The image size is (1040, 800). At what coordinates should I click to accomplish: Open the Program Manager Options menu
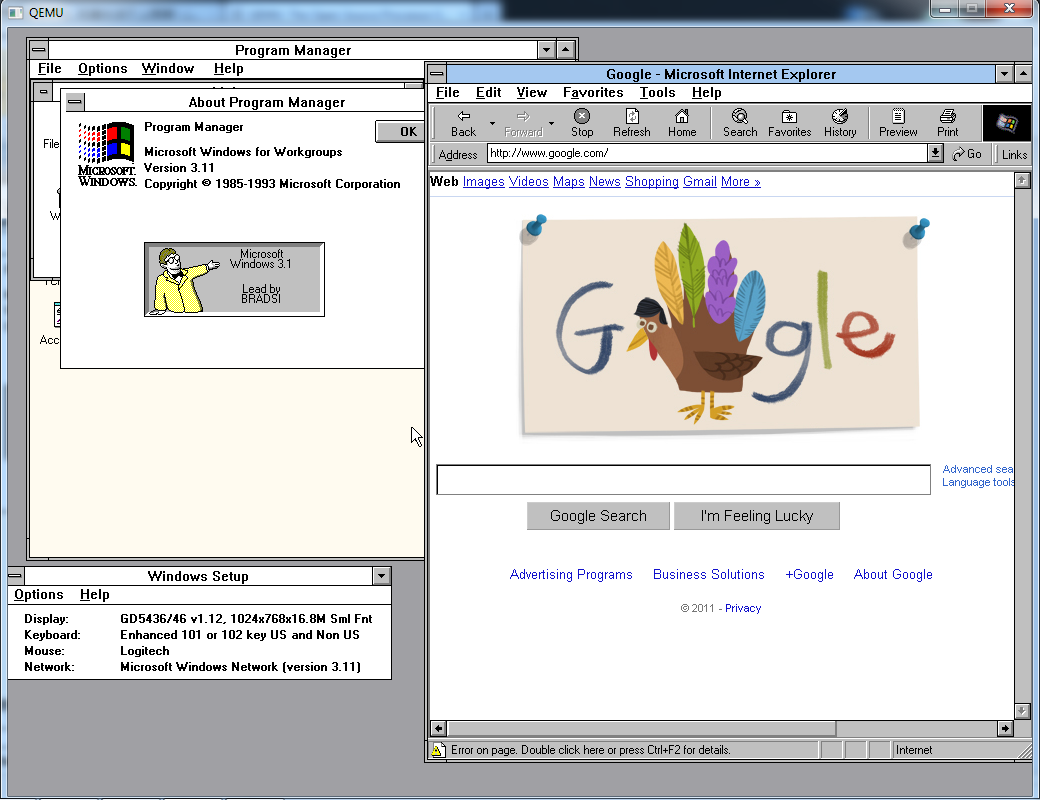[x=102, y=68]
